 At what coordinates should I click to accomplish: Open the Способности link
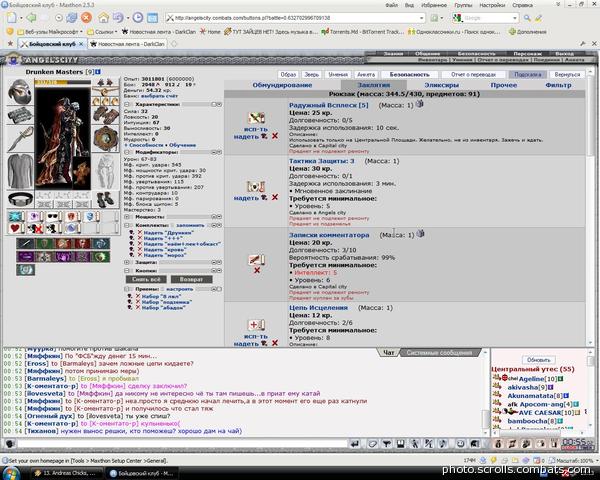[x=146, y=145]
